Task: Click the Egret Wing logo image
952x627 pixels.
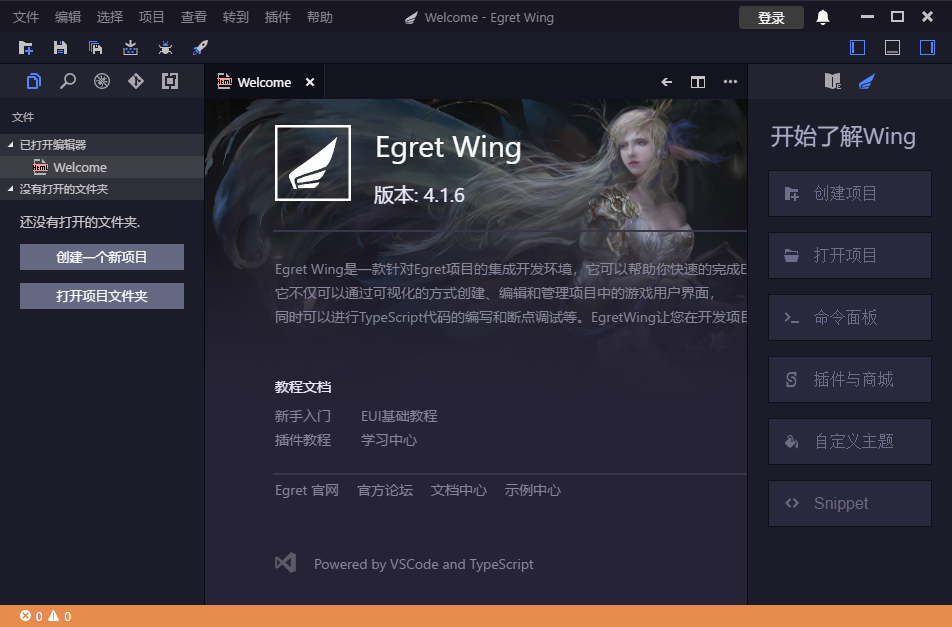Action: pos(313,163)
